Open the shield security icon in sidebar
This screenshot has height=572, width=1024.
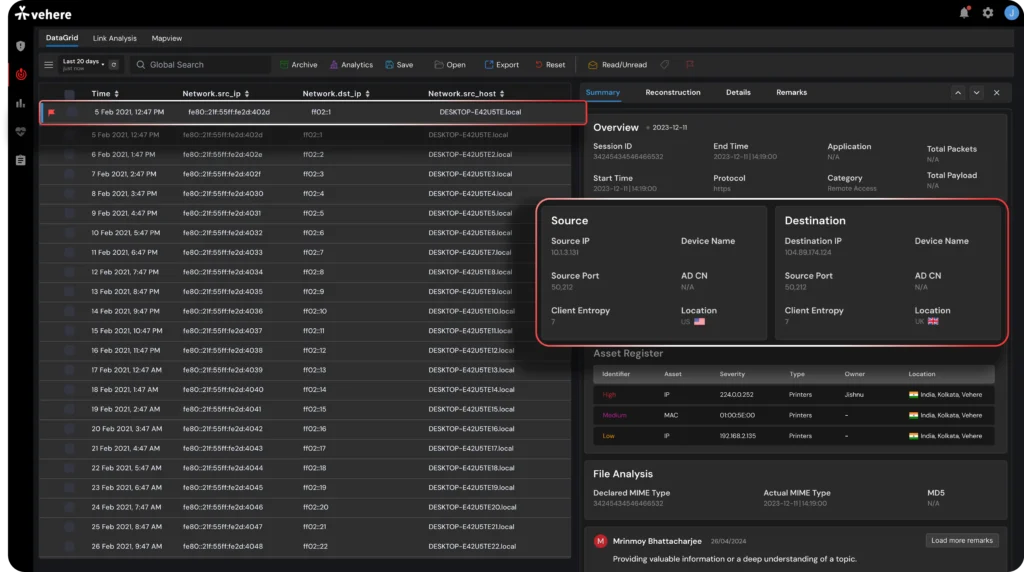tap(21, 46)
